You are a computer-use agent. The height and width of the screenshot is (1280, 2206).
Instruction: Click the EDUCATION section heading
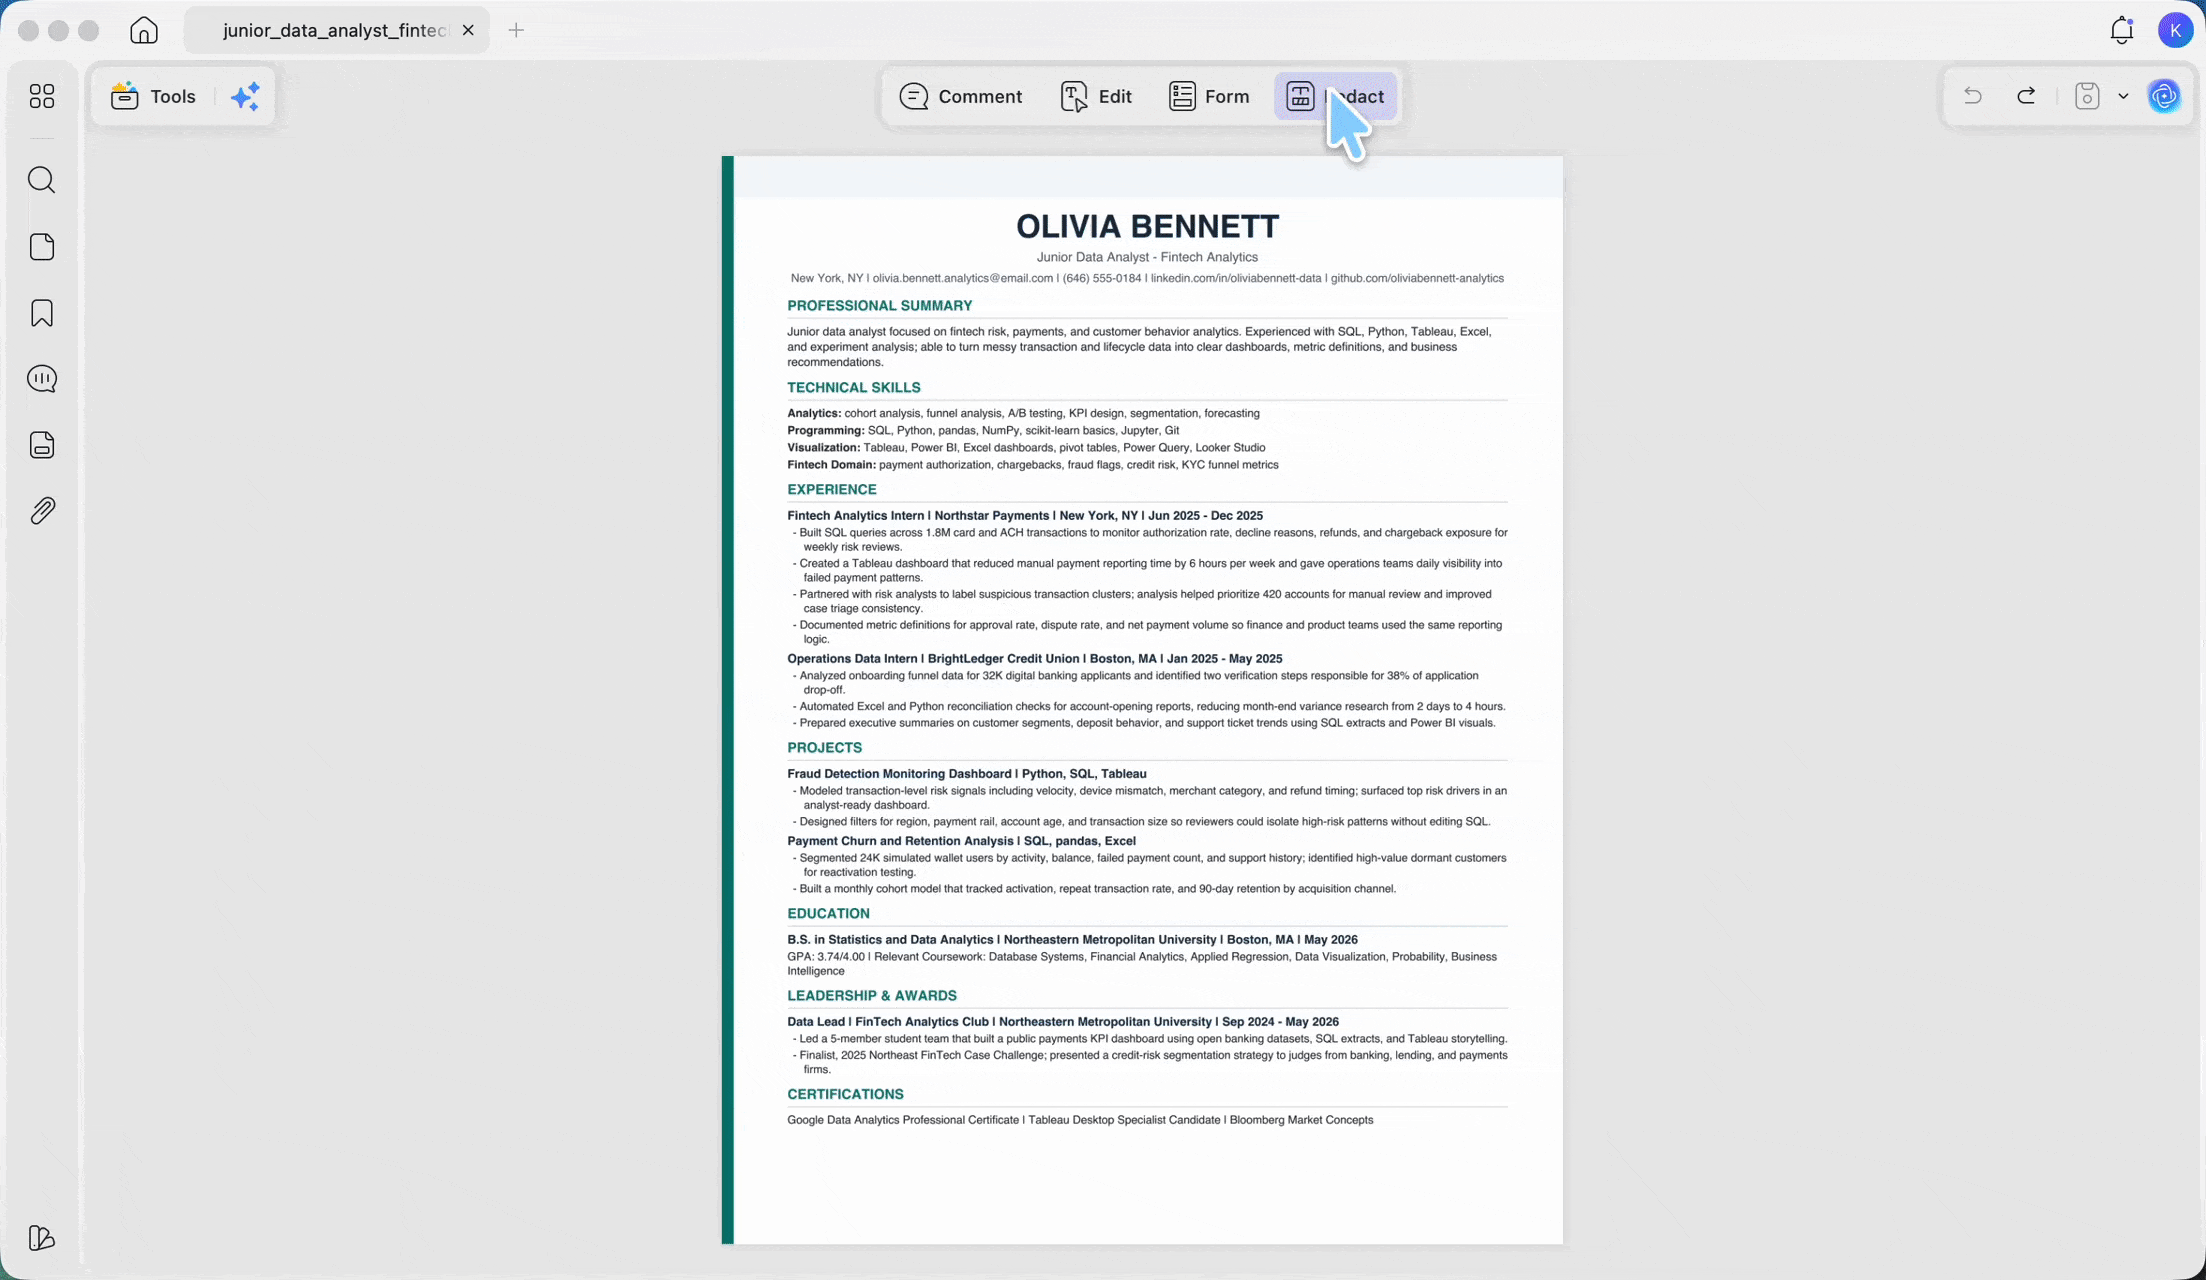[x=828, y=914]
